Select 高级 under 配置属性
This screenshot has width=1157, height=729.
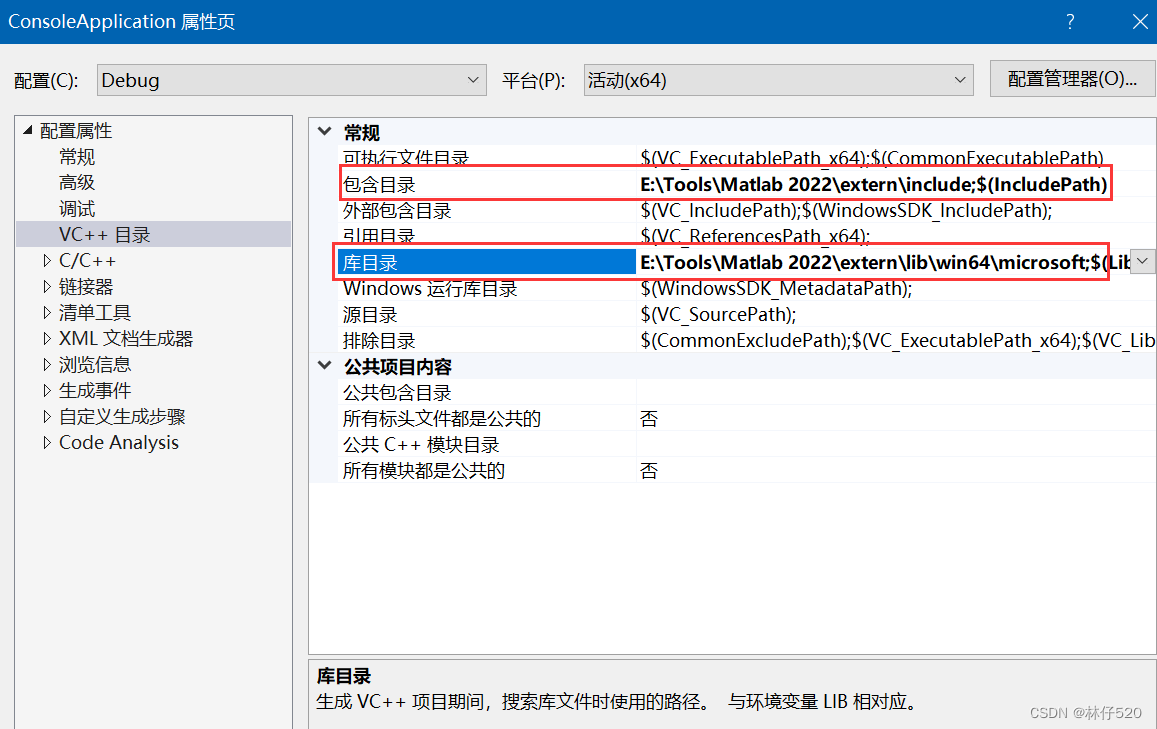pos(76,182)
